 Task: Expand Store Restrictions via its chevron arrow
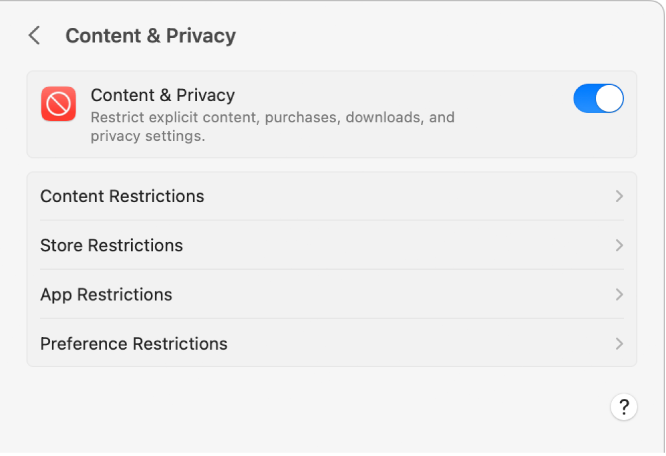[x=619, y=245]
